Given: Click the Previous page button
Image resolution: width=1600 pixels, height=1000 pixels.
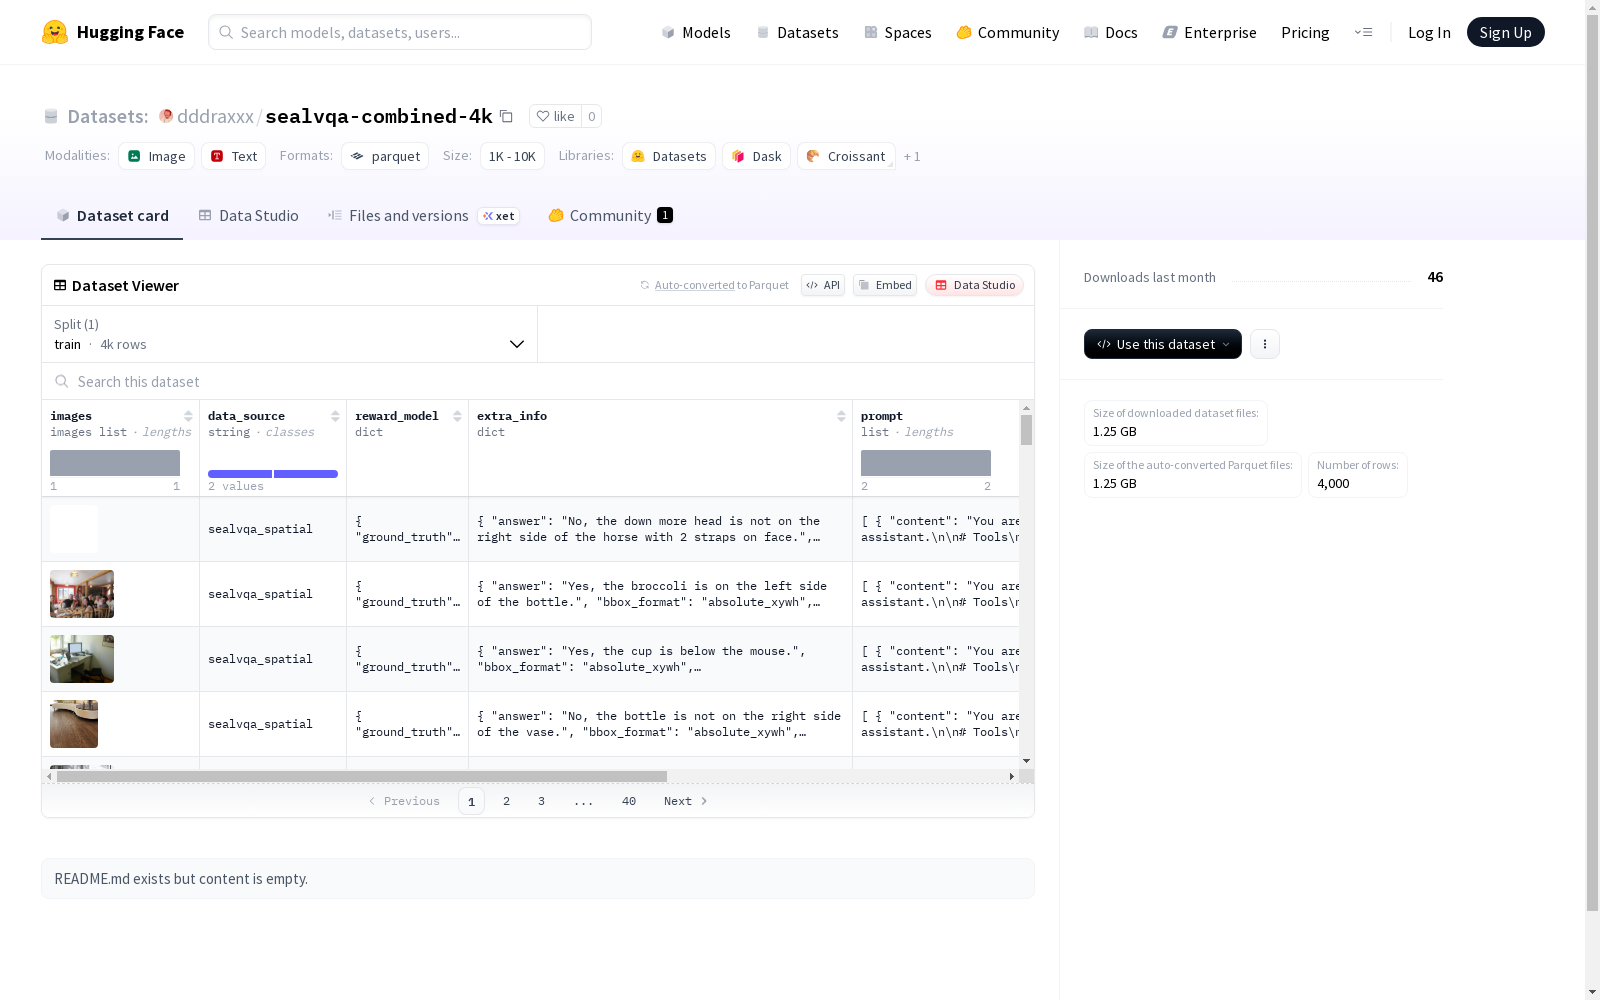Looking at the screenshot, I should [x=404, y=801].
